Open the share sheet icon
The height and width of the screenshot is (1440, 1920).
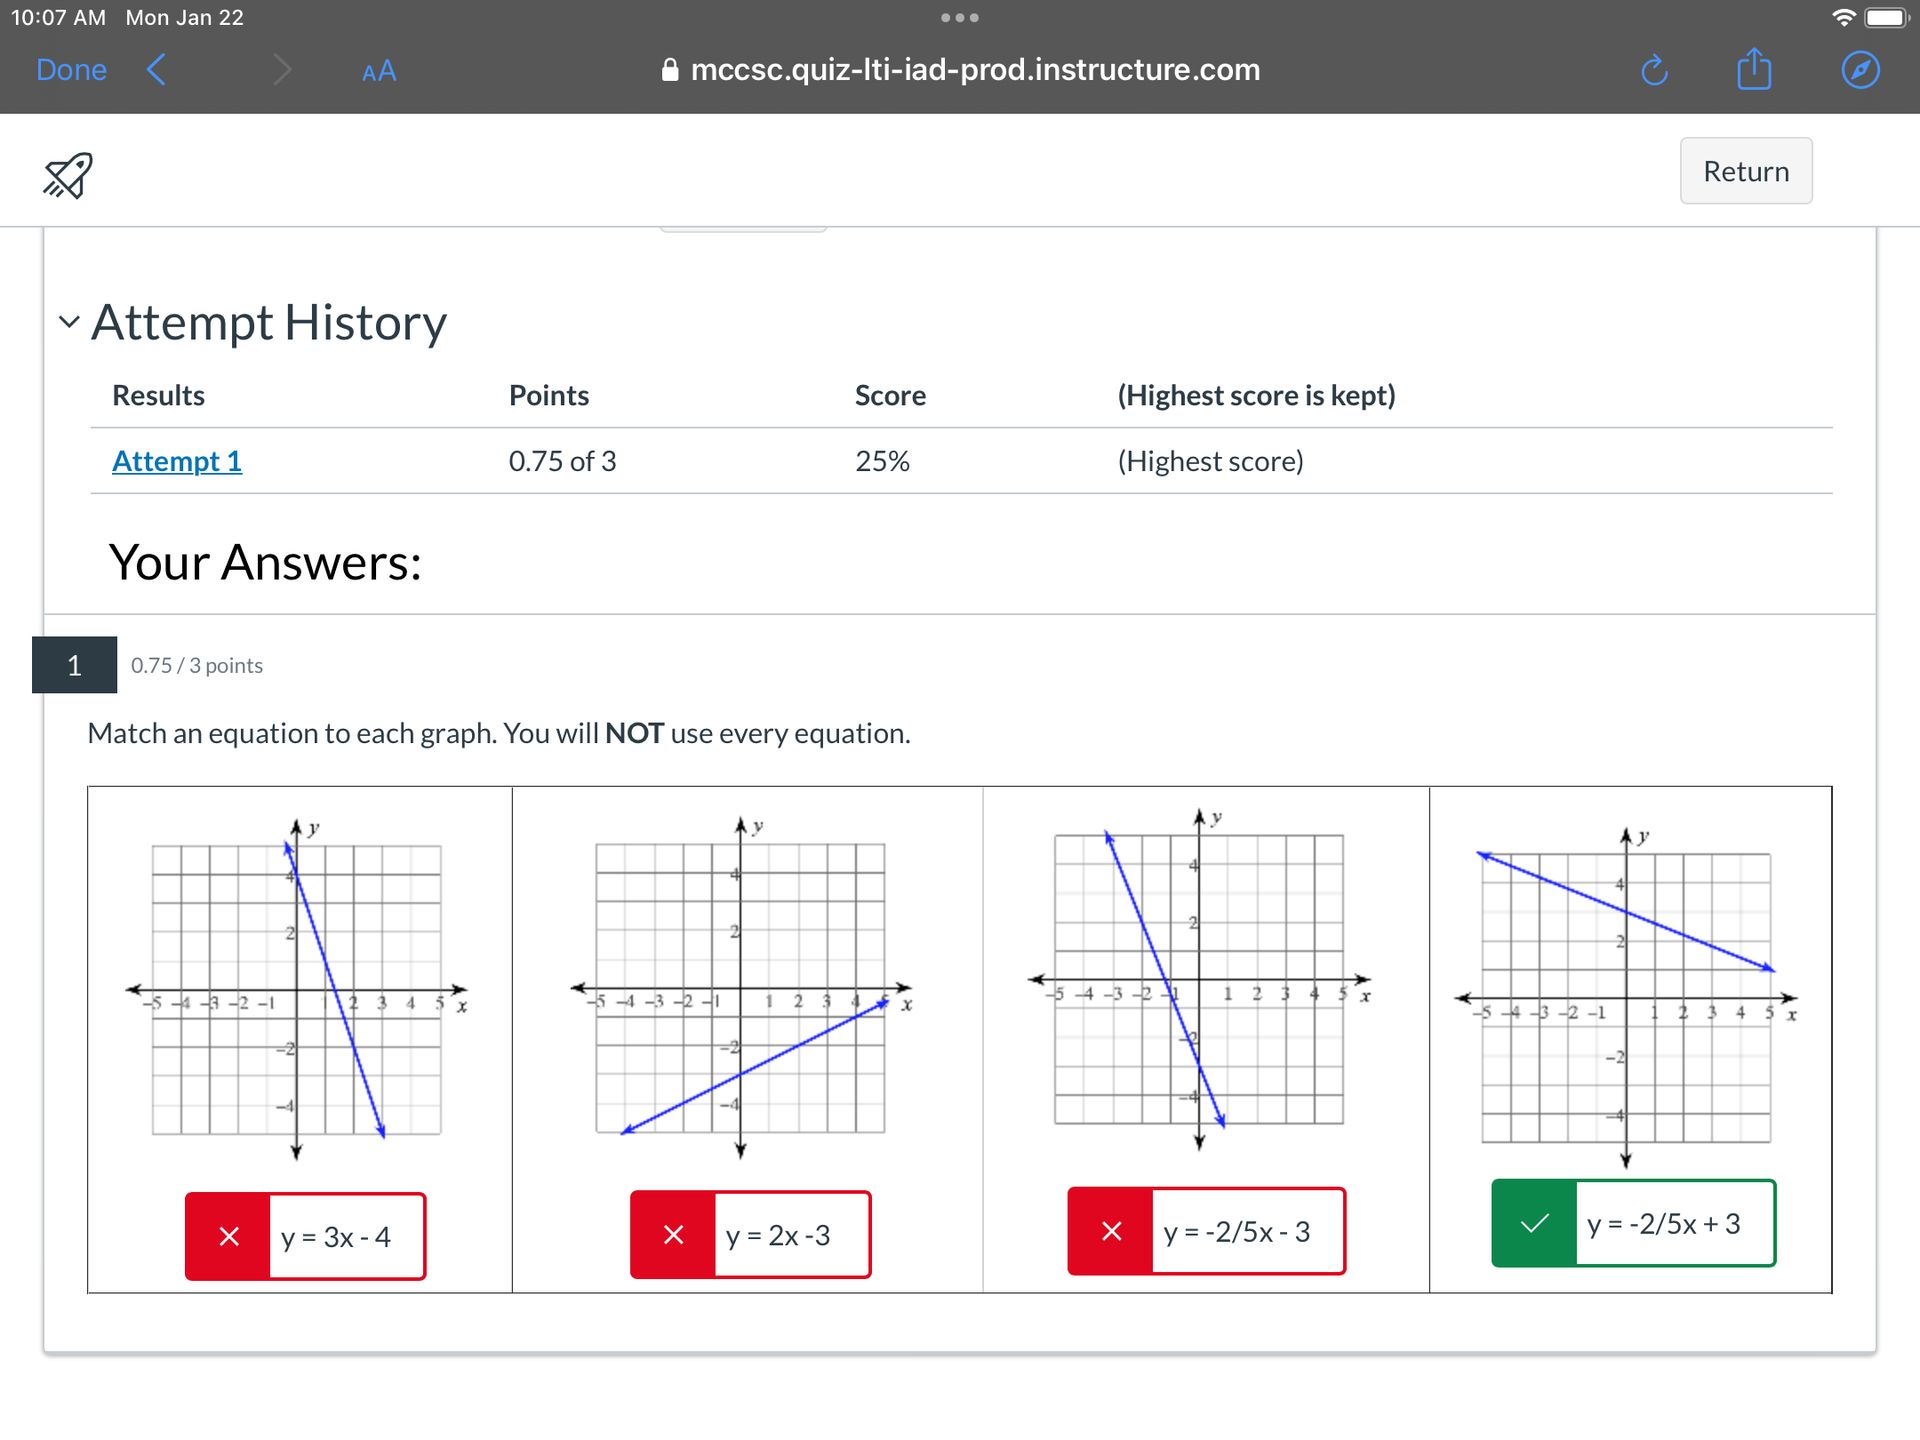[x=1753, y=70]
